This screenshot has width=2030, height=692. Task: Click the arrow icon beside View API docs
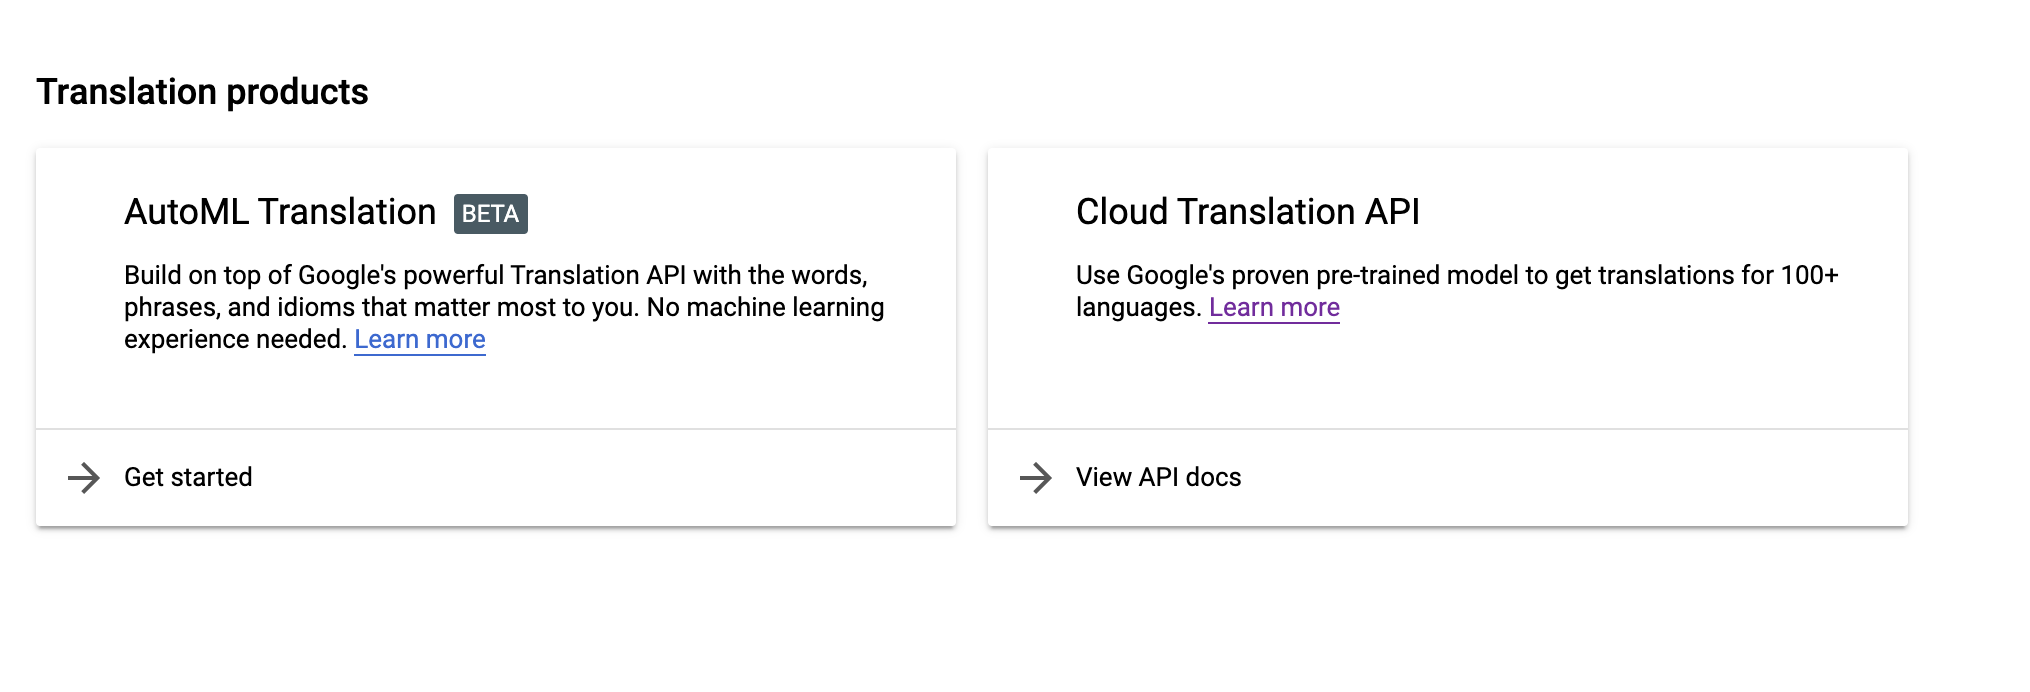1035,477
